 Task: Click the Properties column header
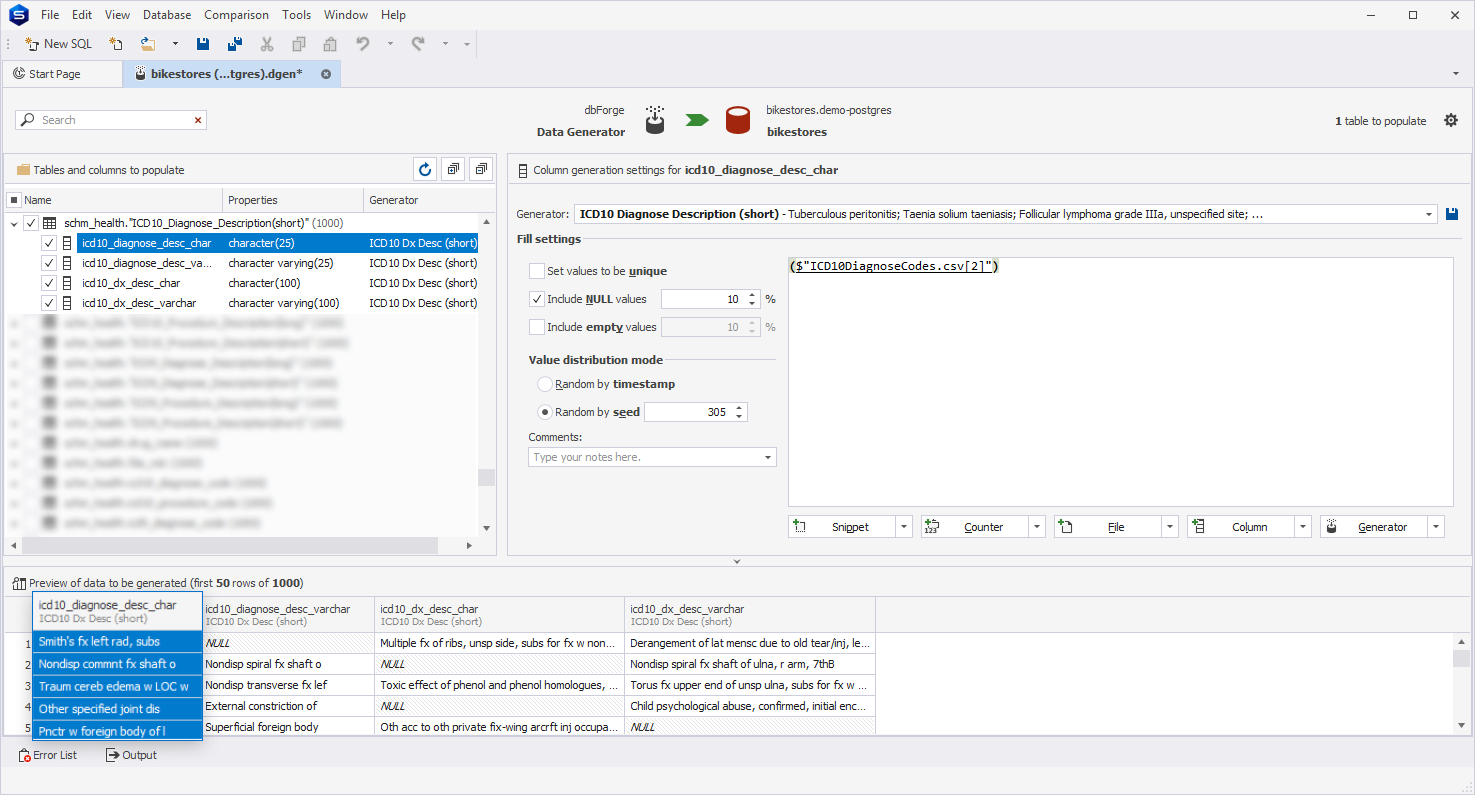(293, 200)
